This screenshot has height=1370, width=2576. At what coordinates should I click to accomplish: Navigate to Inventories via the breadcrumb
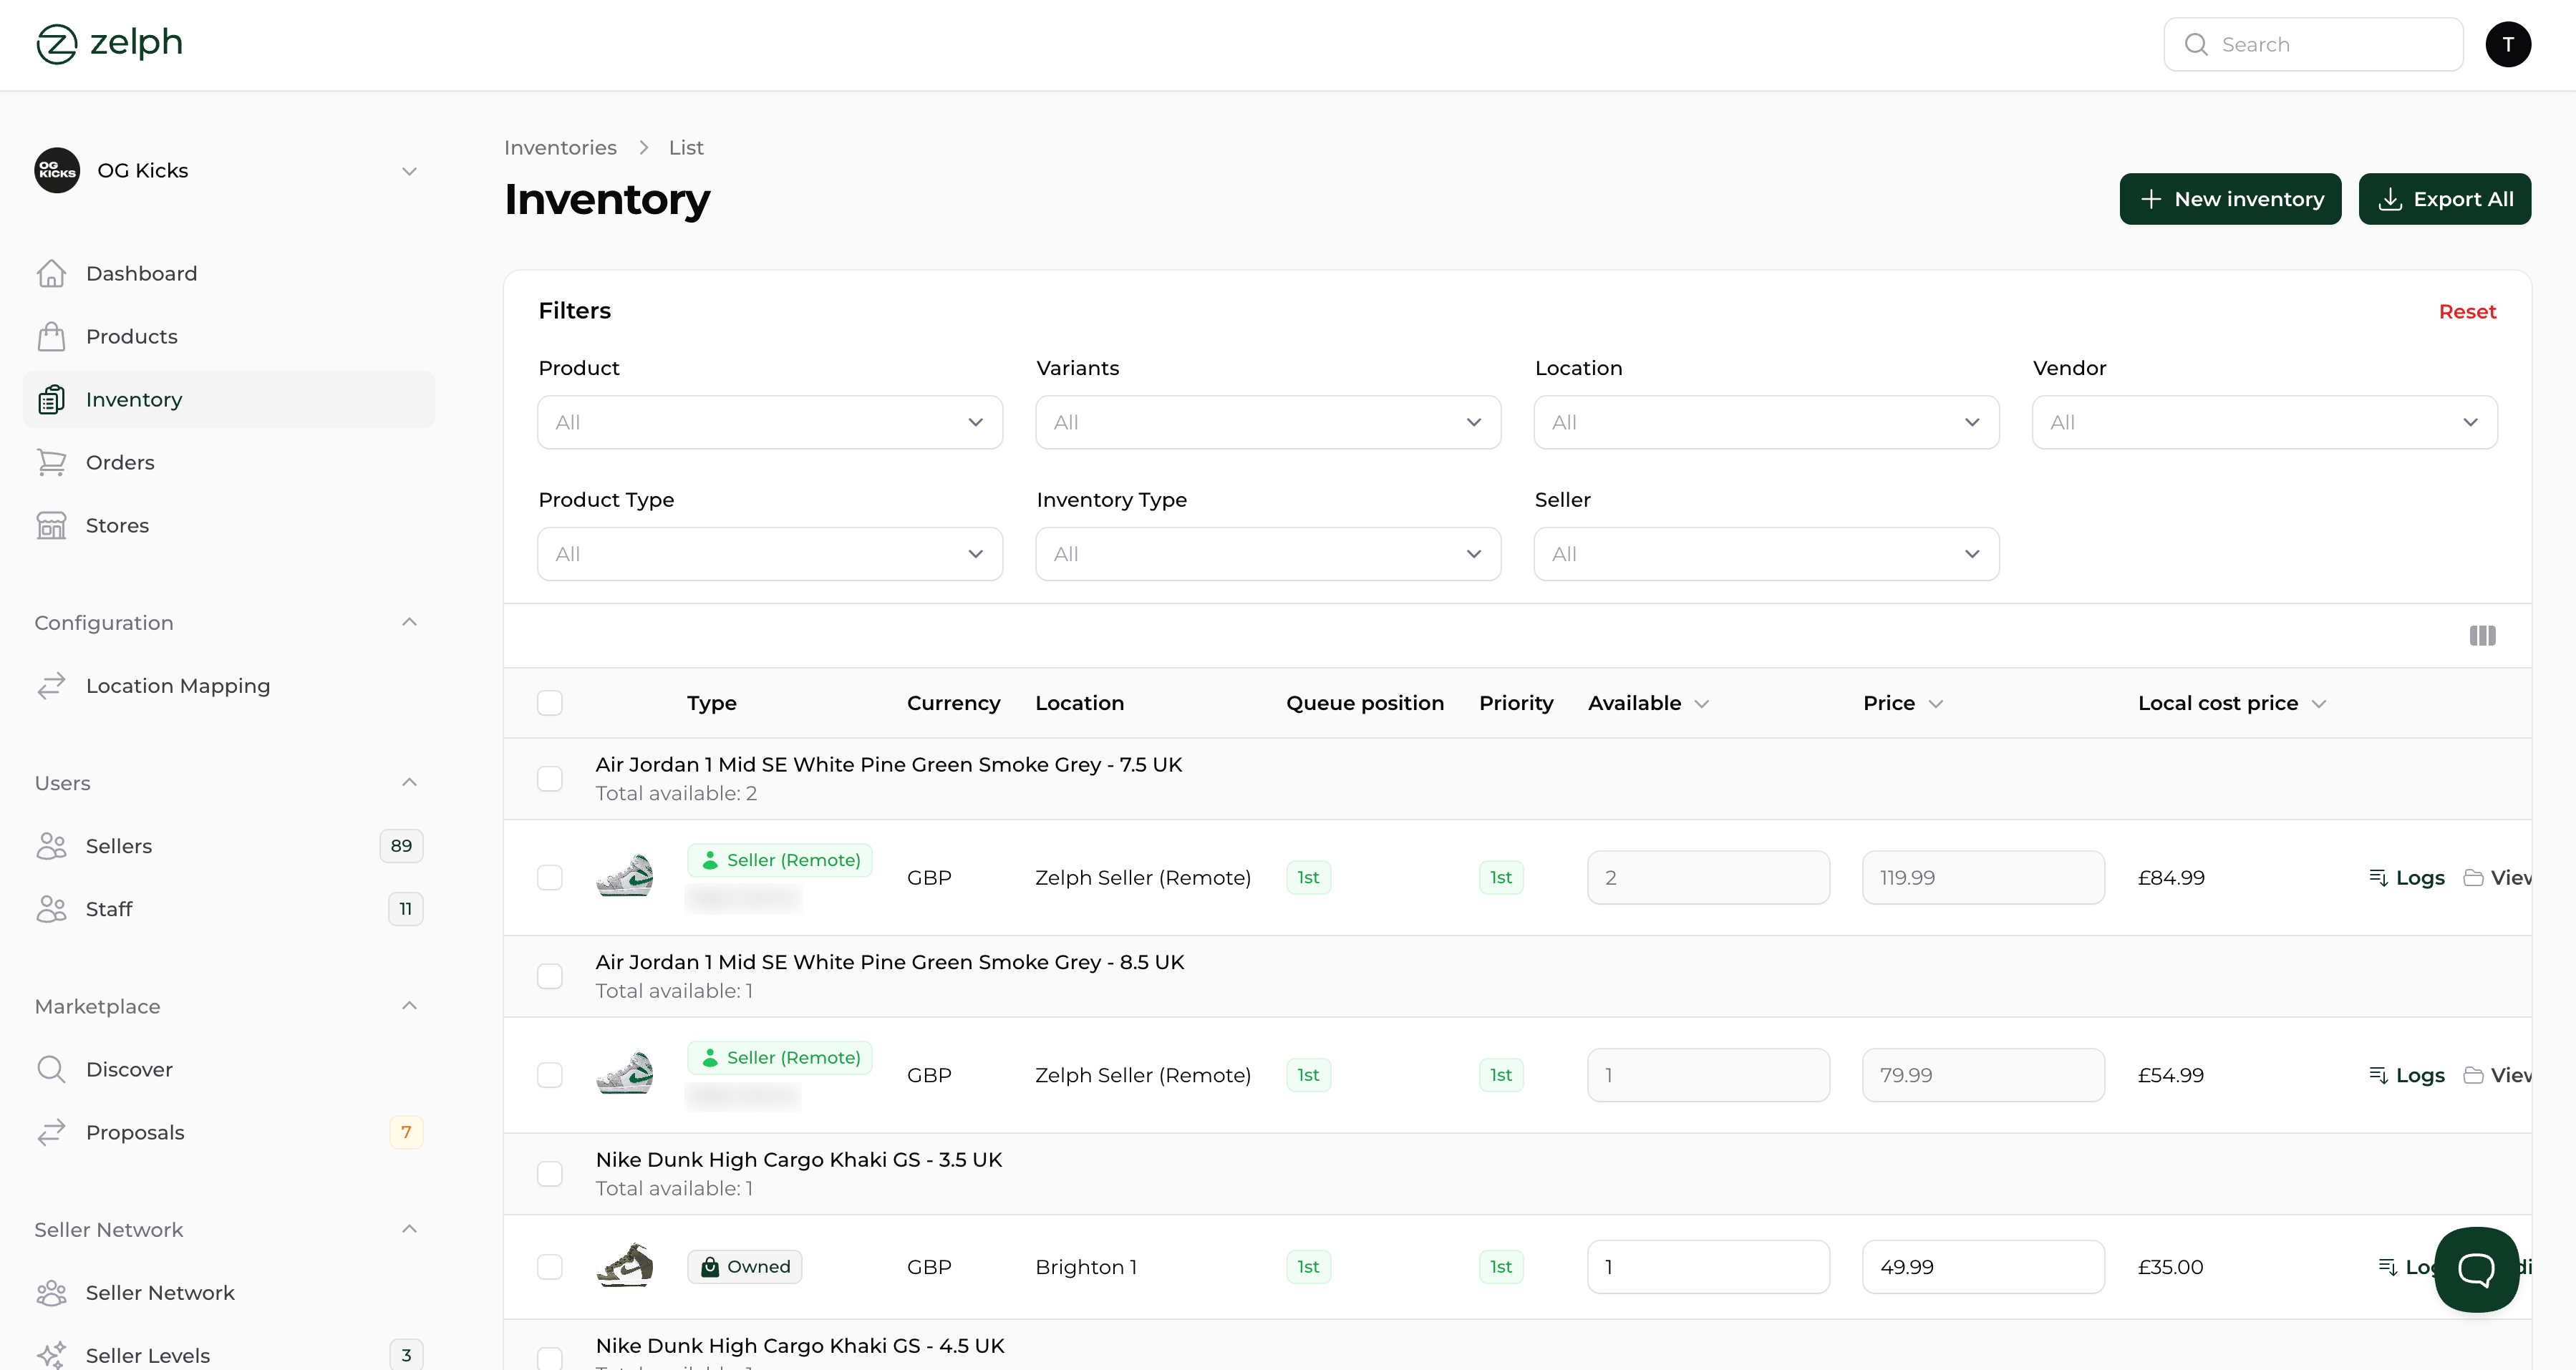[561, 147]
